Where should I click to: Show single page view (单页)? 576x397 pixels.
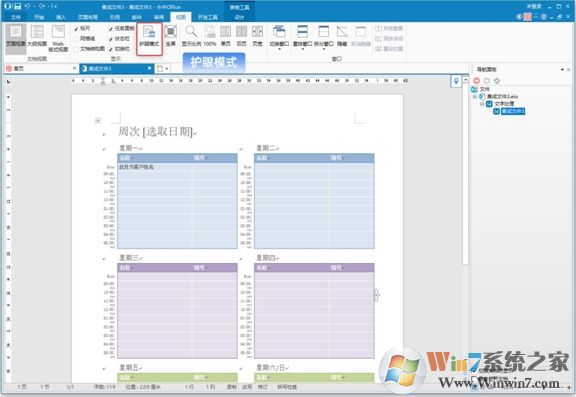pos(226,36)
